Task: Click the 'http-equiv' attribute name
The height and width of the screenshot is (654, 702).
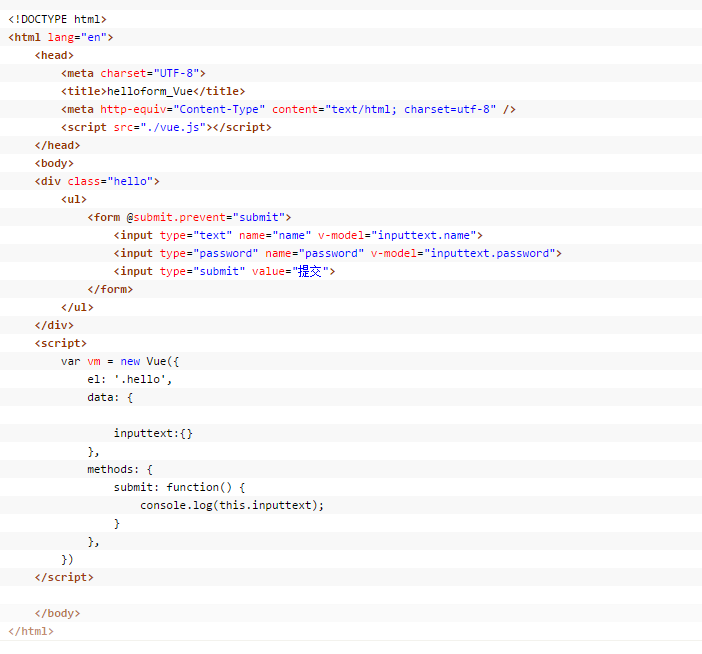Action: tap(133, 109)
